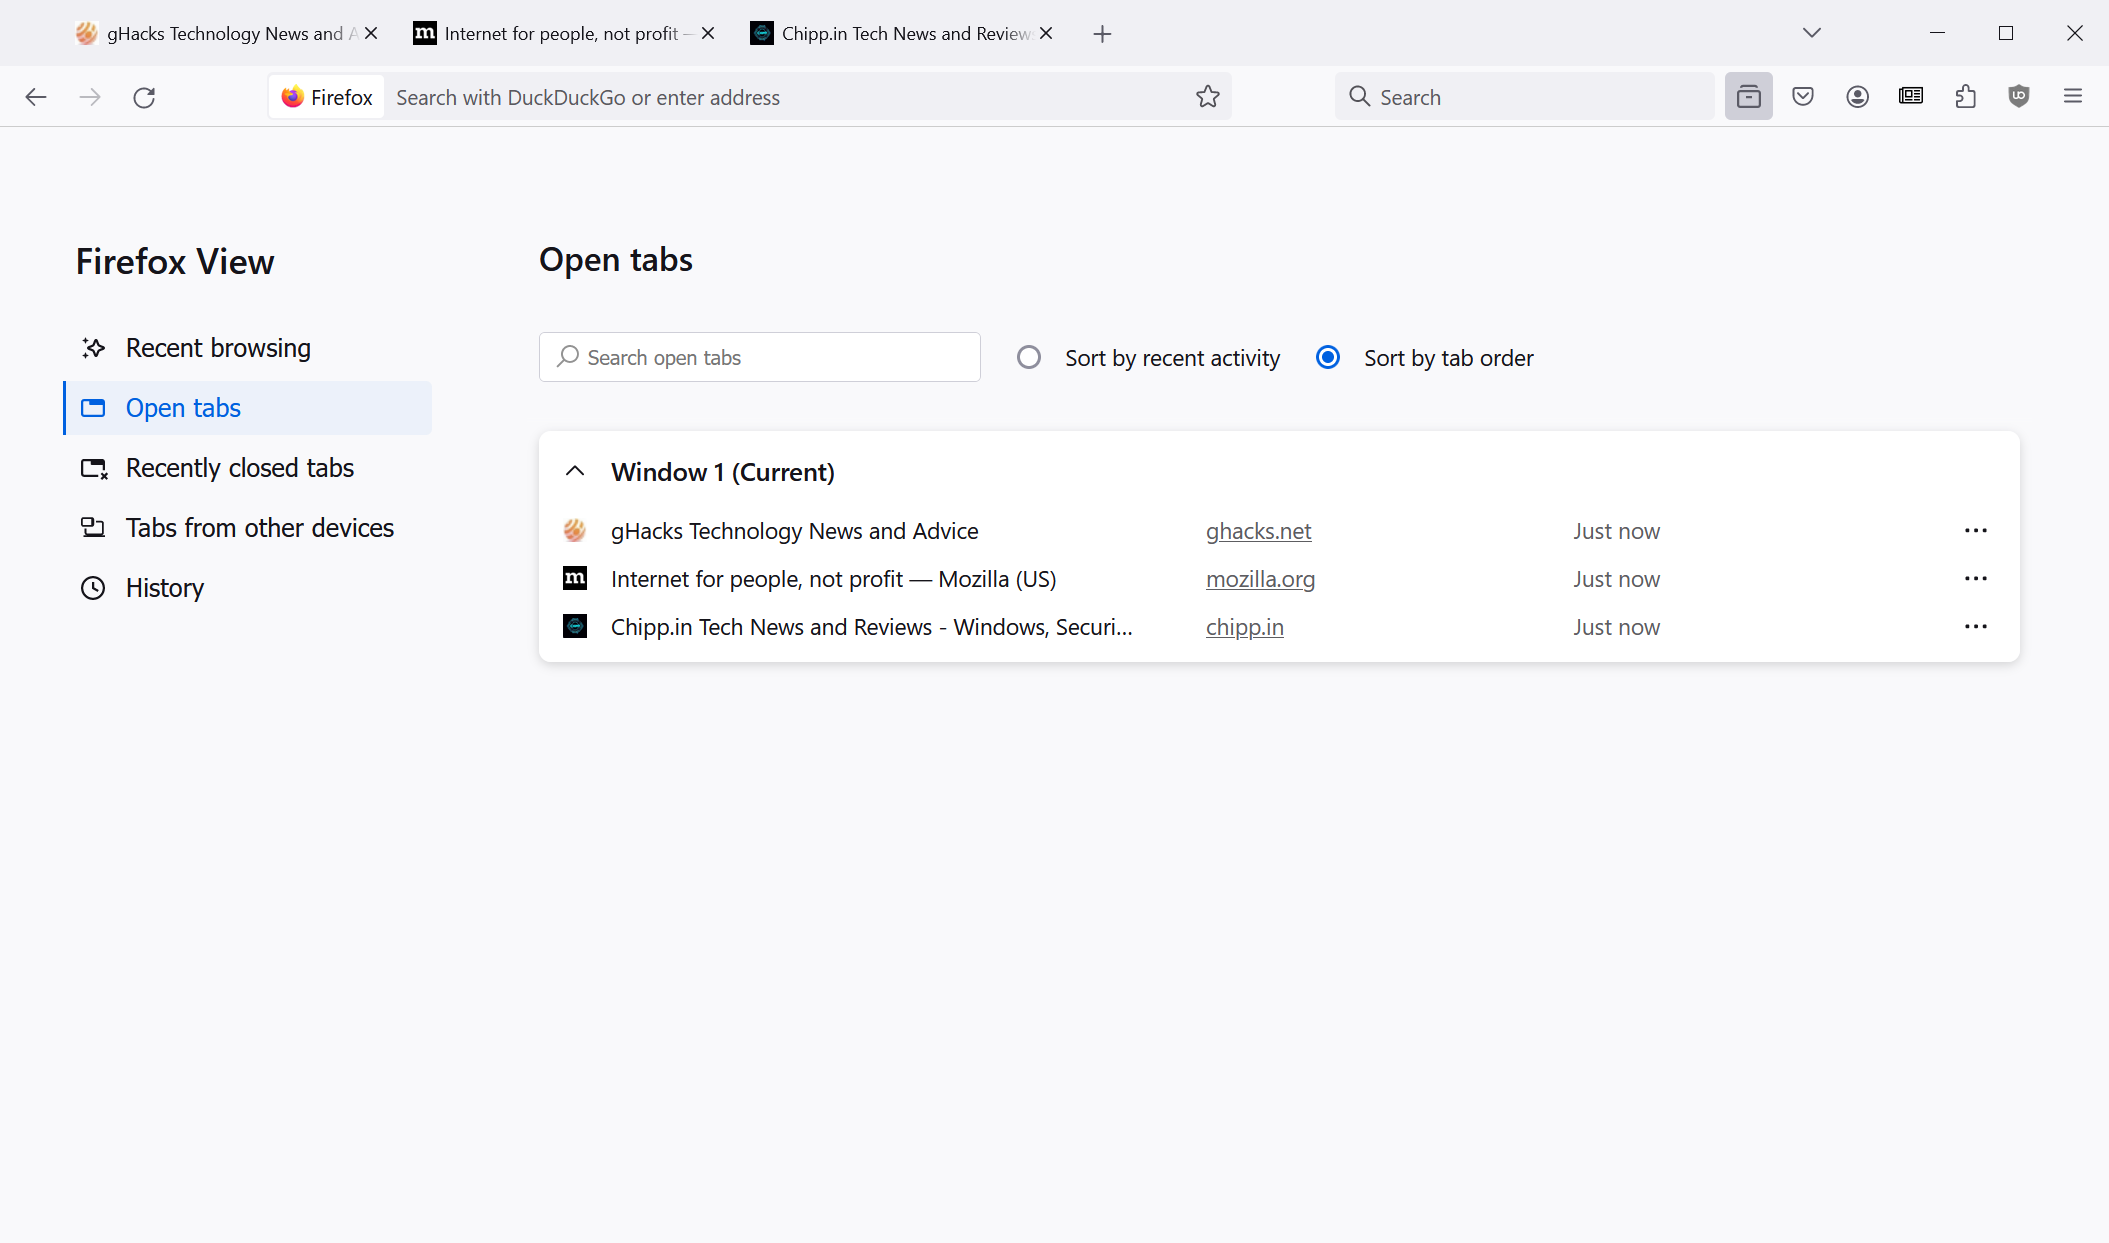Minimize the Firefox window
The height and width of the screenshot is (1243, 2109).
(1937, 33)
